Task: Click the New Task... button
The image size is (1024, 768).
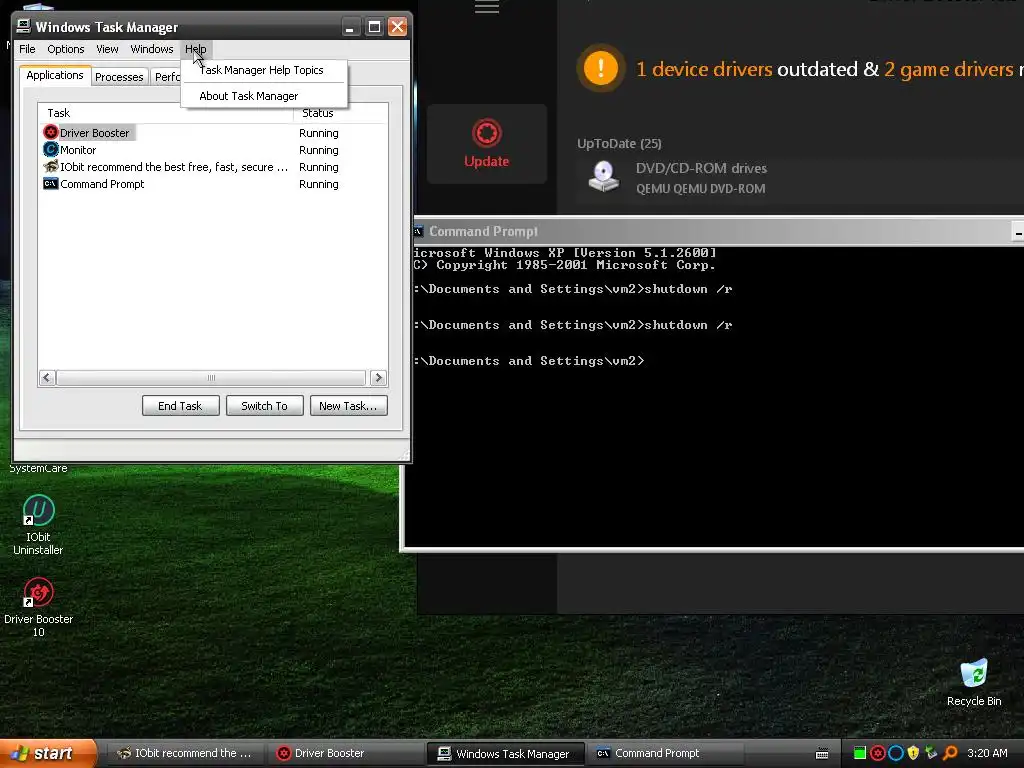Action: point(348,406)
